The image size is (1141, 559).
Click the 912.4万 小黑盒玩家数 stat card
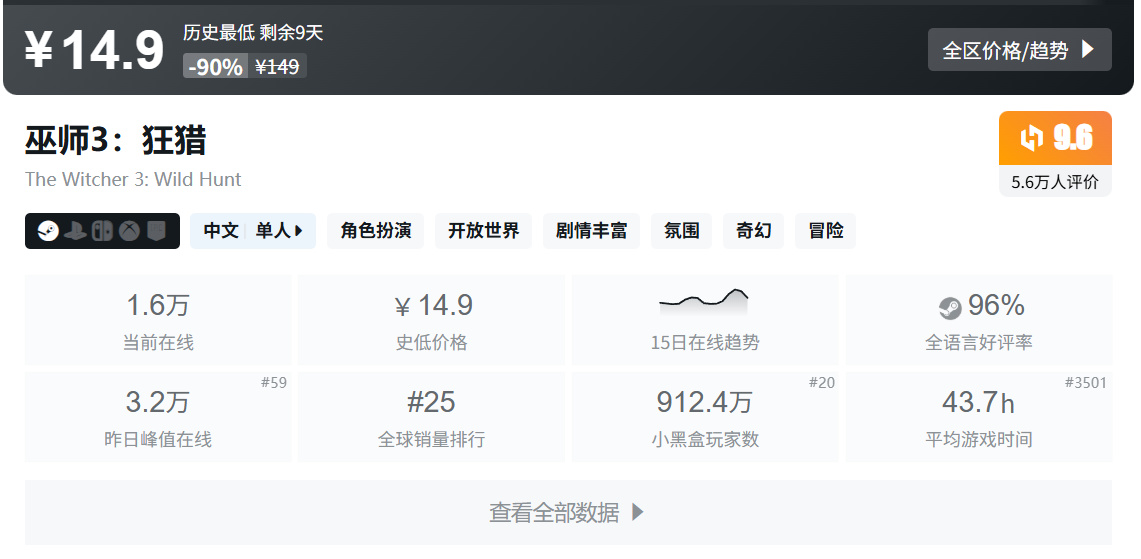[704, 416]
